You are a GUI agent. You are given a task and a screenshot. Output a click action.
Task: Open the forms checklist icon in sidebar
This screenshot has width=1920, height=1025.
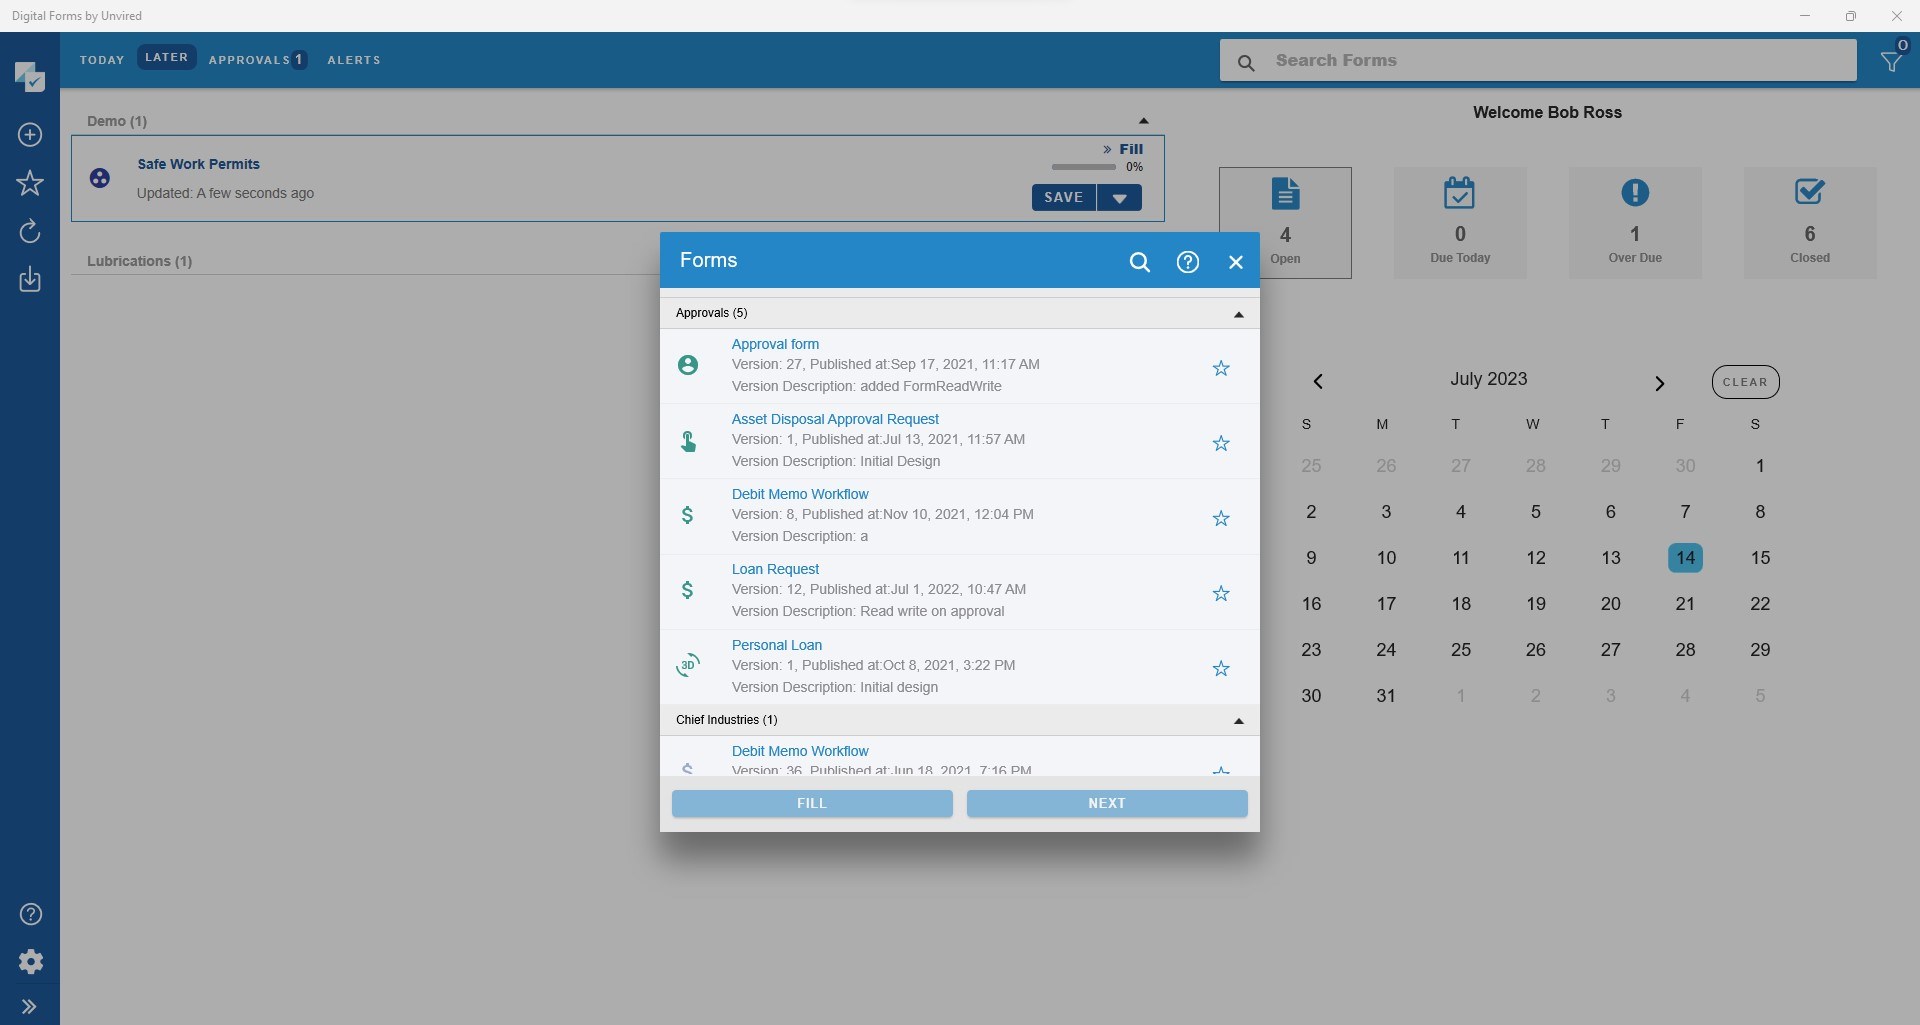30,77
